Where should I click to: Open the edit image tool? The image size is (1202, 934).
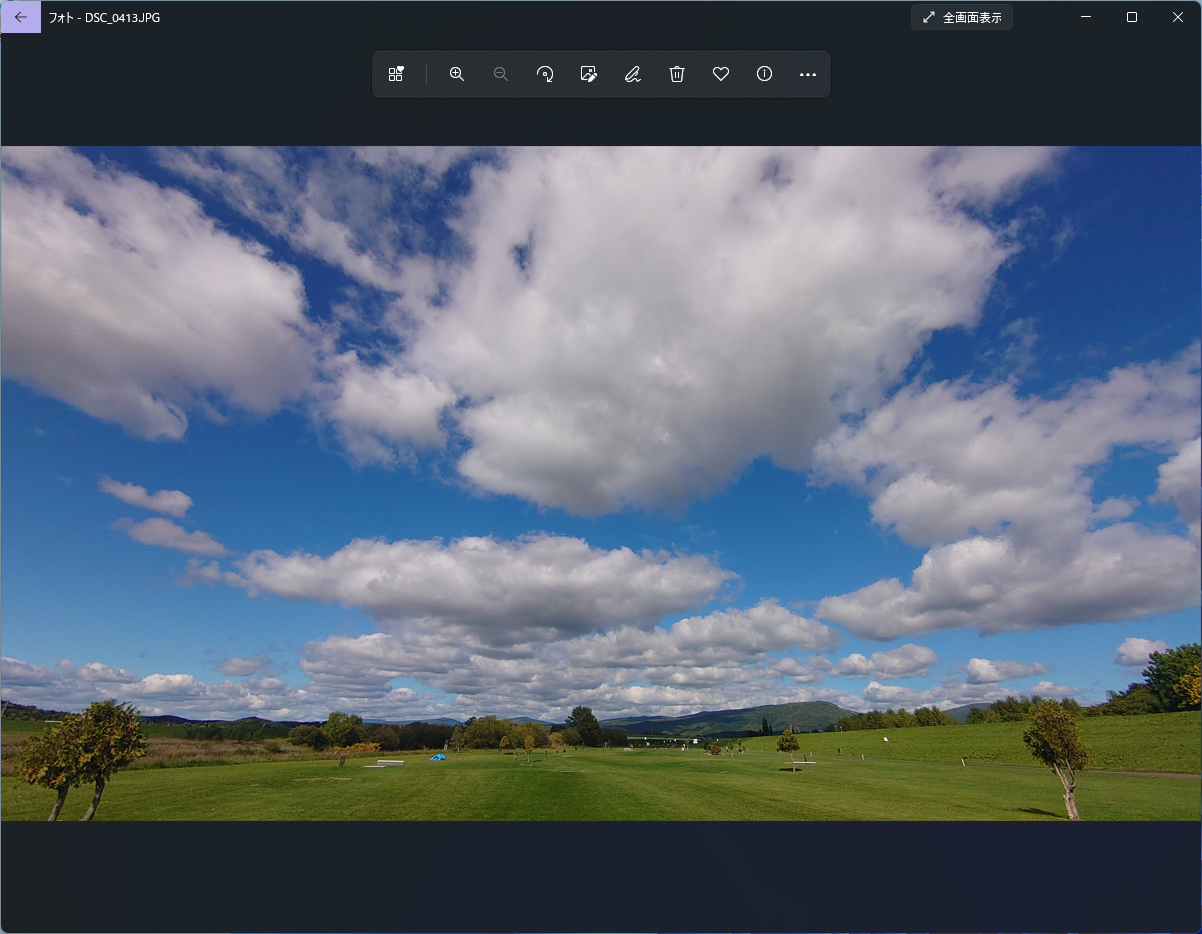click(589, 74)
